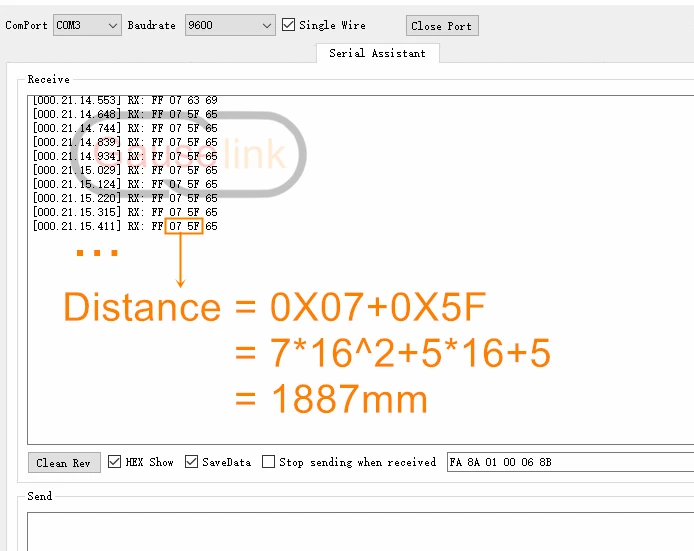The image size is (694, 551).
Task: Click the highlighted 07 5F bytes
Action: [x=184, y=226]
